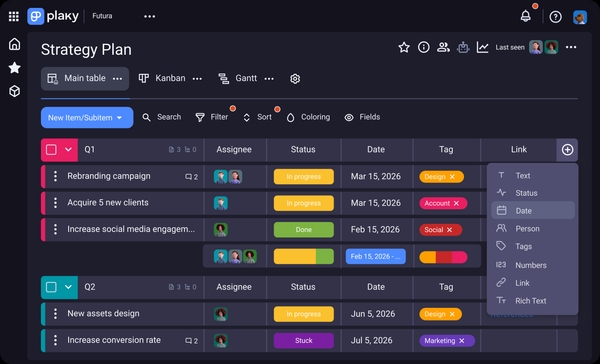Open Kanban tab options dots
This screenshot has height=364, width=600.
[x=197, y=78]
